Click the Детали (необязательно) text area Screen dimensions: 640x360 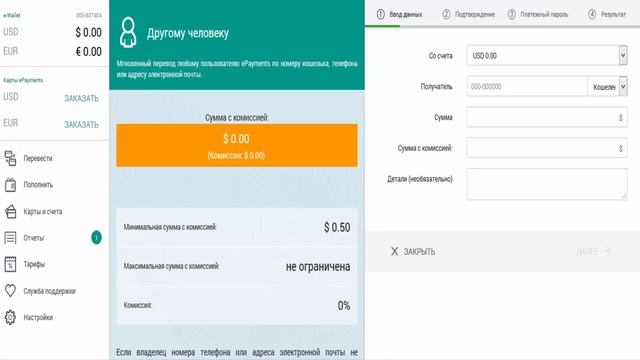click(x=547, y=184)
